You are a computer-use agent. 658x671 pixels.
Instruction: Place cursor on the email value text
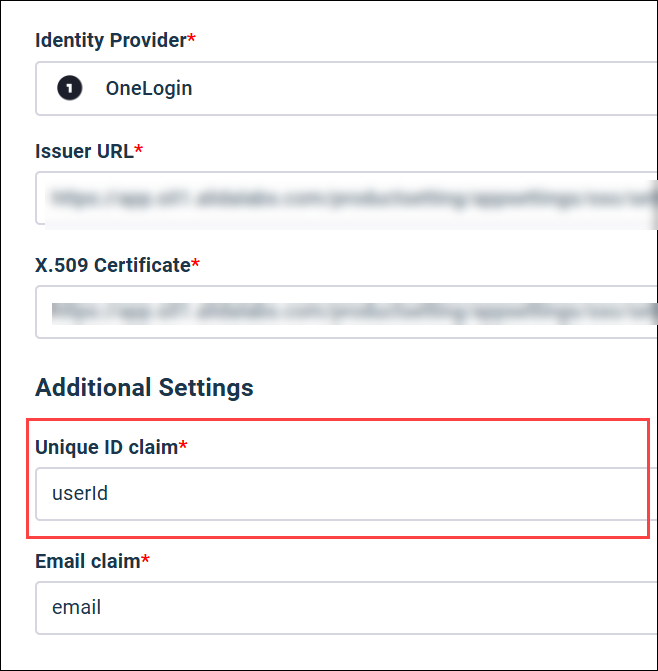(x=76, y=607)
